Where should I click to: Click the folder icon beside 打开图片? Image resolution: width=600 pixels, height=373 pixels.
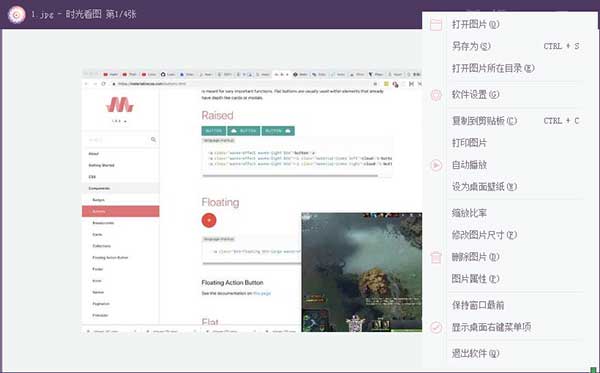tap(436, 24)
